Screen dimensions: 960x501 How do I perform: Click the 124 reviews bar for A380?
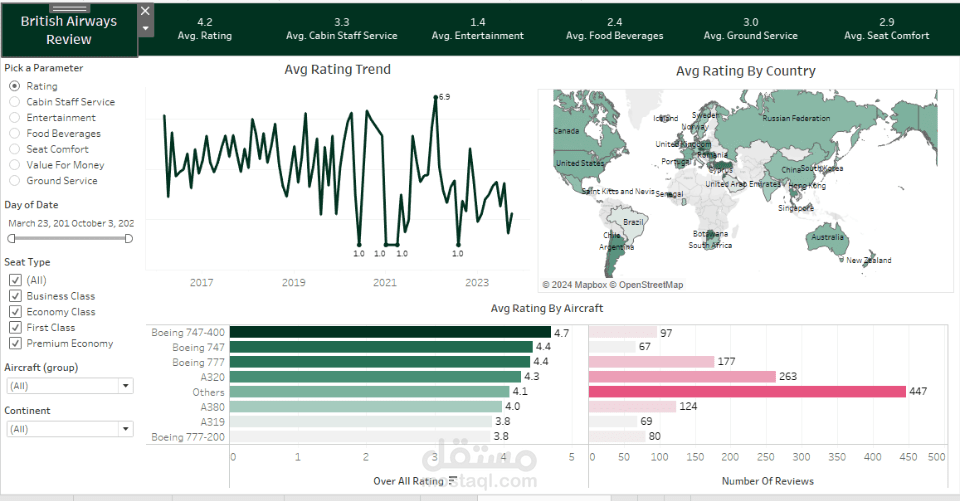(633, 407)
